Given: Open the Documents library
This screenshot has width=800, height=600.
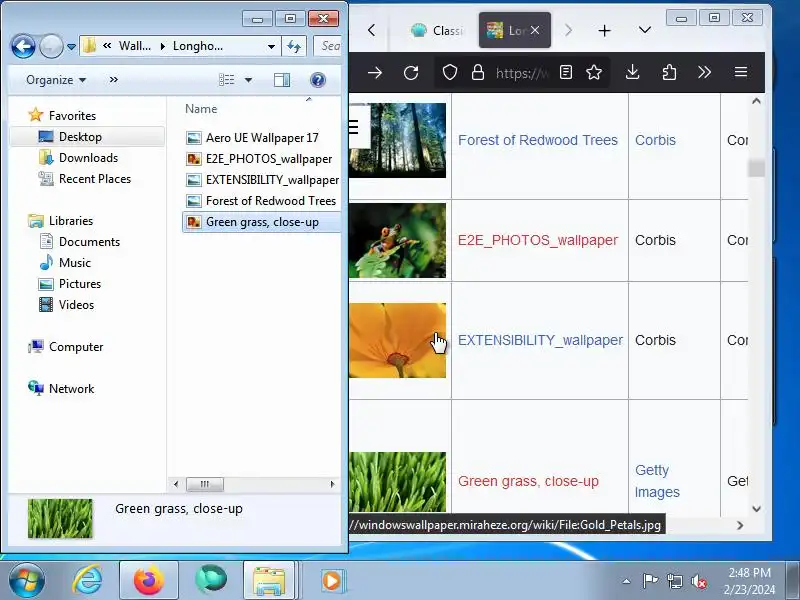Looking at the screenshot, I should point(89,241).
